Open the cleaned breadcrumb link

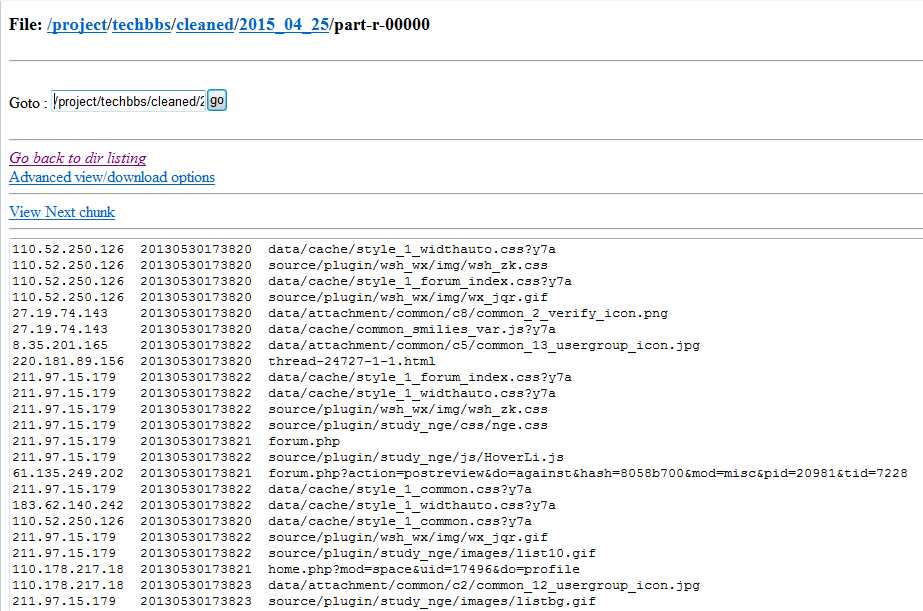tap(205, 25)
